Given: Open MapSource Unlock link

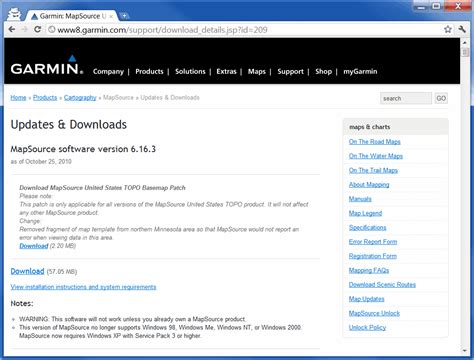Looking at the screenshot, I should coord(374,313).
